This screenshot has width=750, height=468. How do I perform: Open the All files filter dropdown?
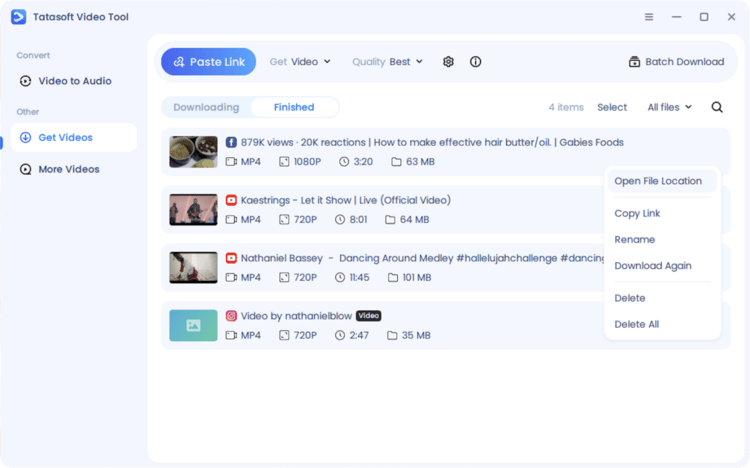(x=670, y=107)
